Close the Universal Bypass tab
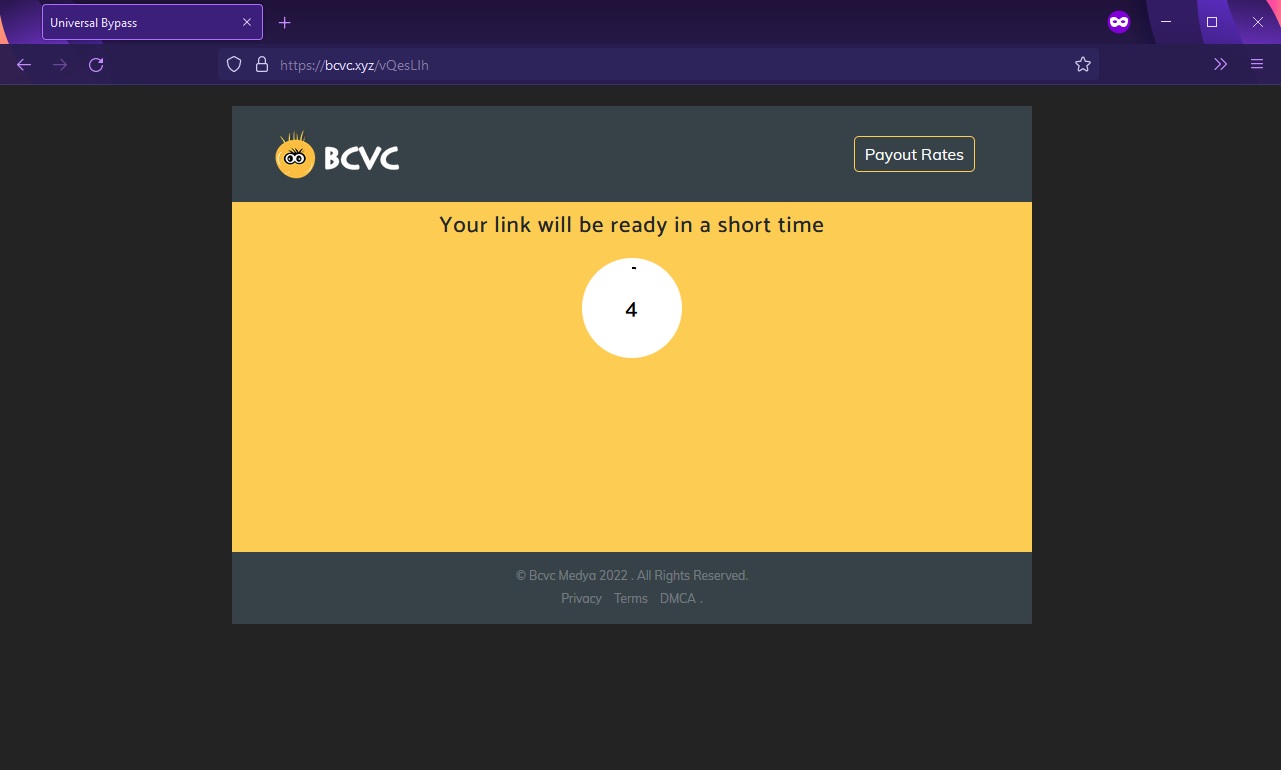The image size is (1281, 770). [x=247, y=22]
